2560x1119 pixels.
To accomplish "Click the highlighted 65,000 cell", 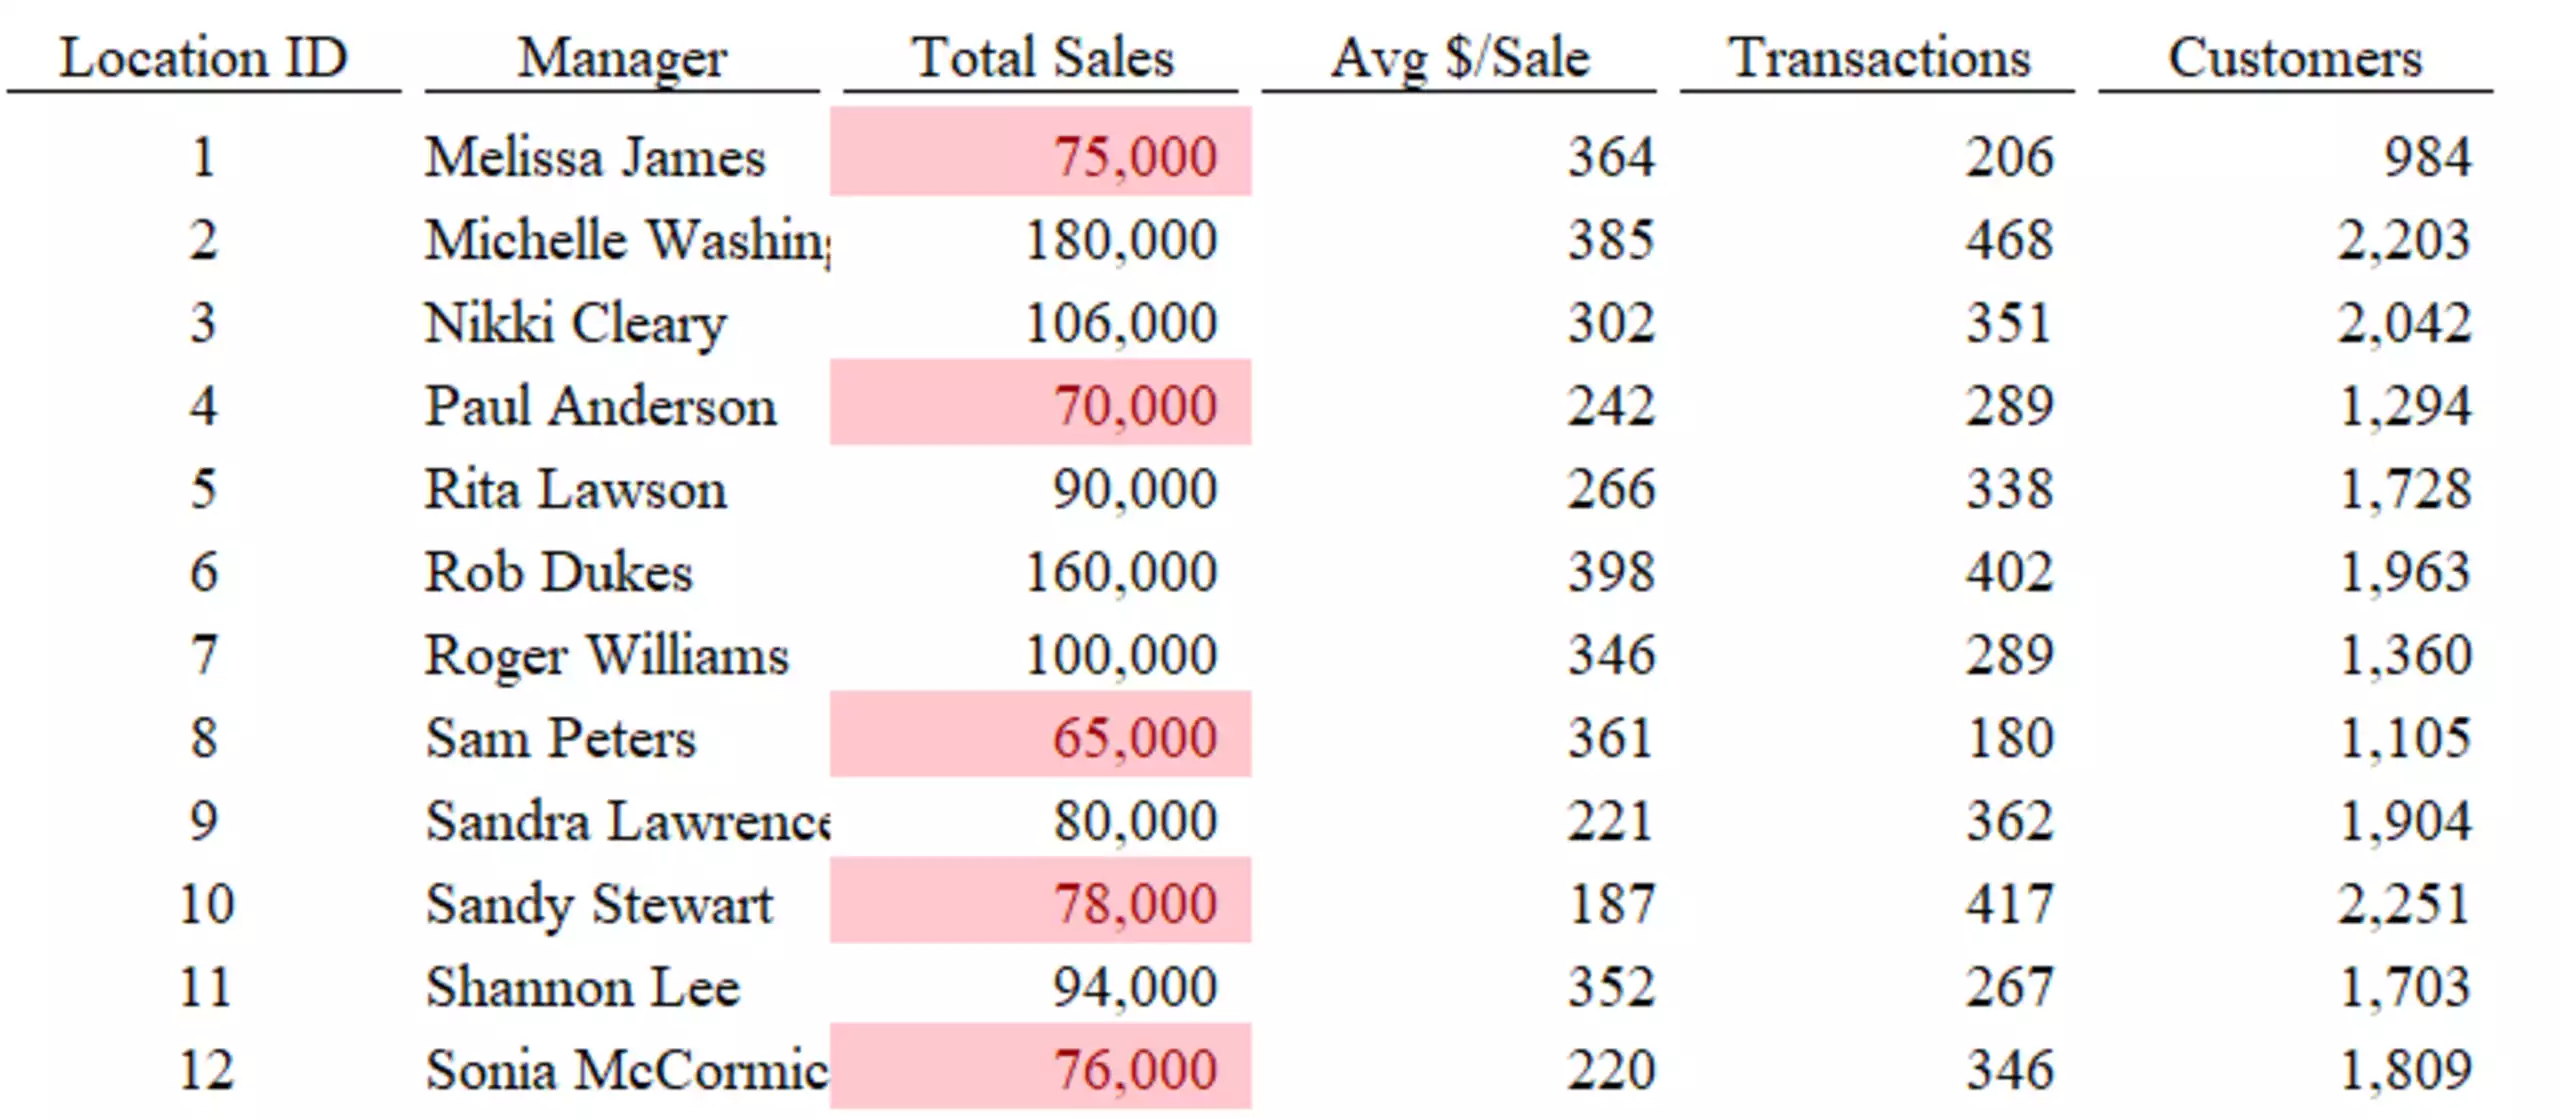I will click(x=1040, y=734).
